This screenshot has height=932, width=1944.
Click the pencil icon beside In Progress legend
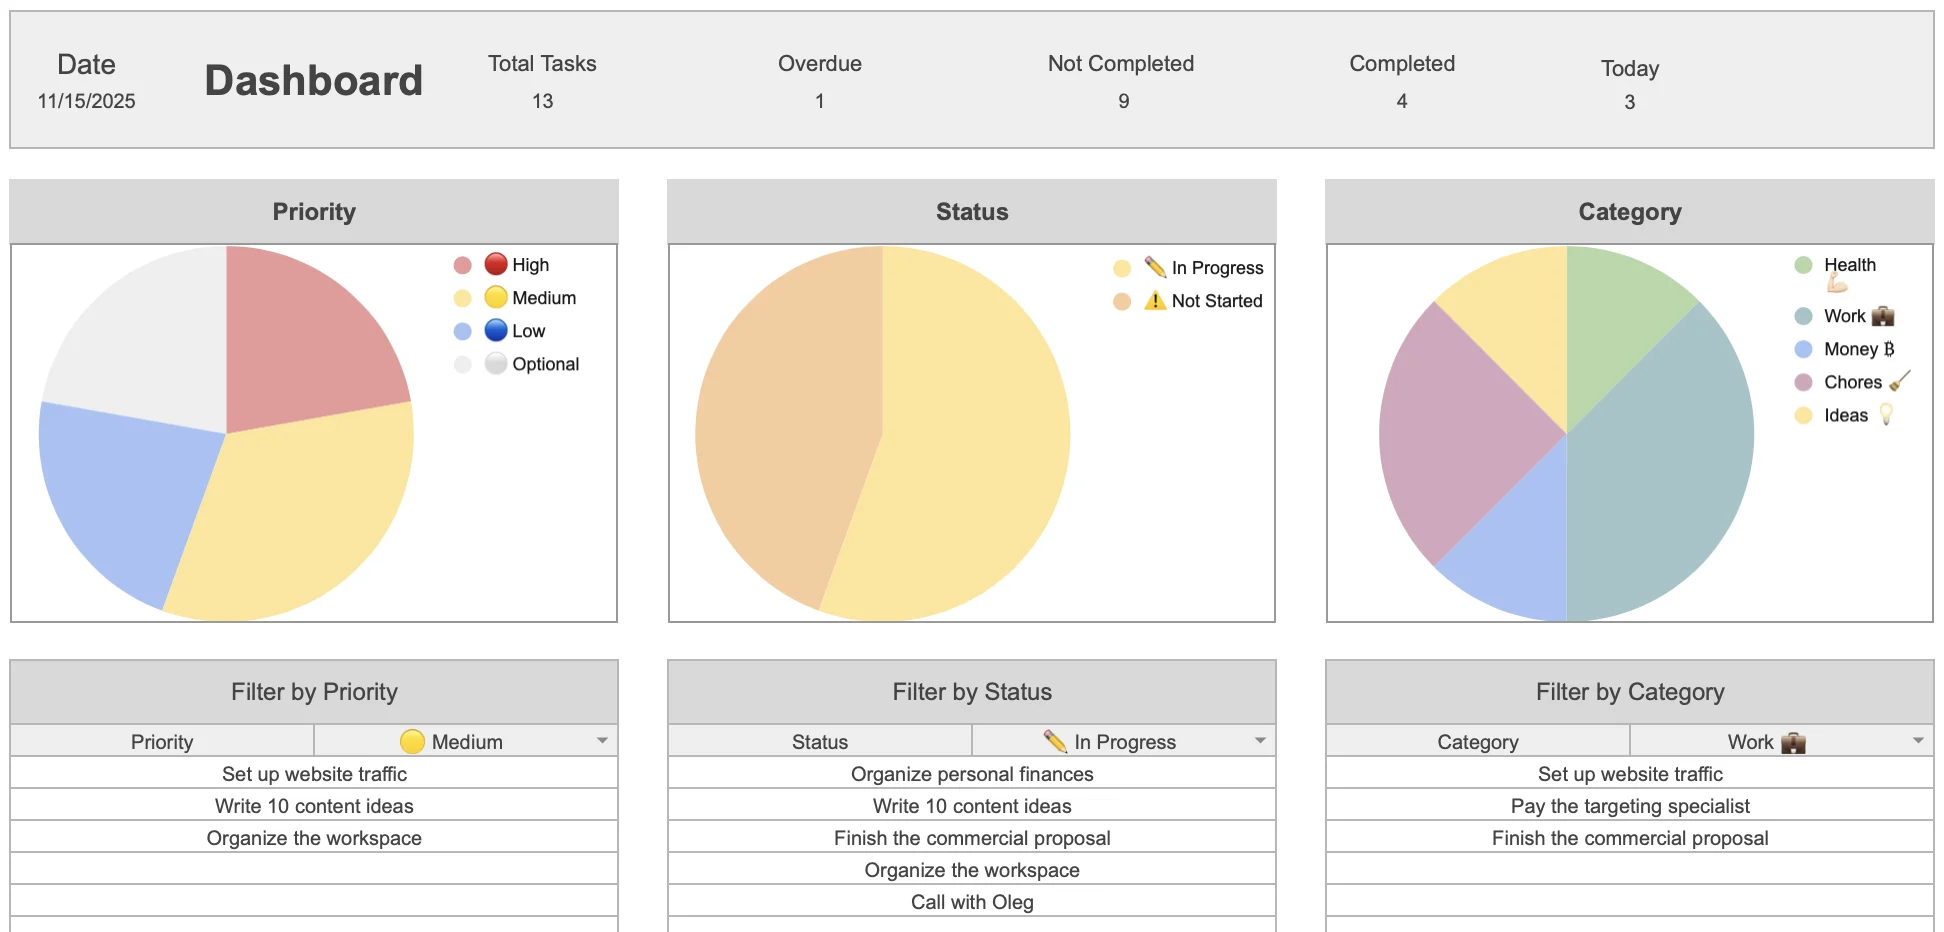click(x=1155, y=267)
